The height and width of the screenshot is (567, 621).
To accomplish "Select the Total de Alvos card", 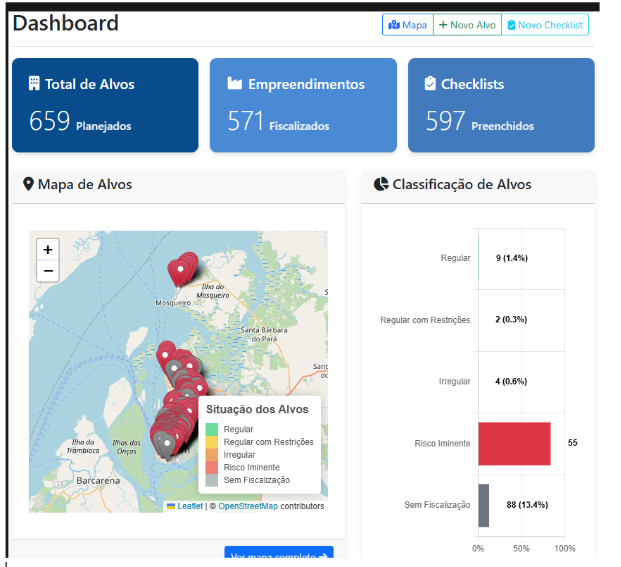I will pos(105,105).
